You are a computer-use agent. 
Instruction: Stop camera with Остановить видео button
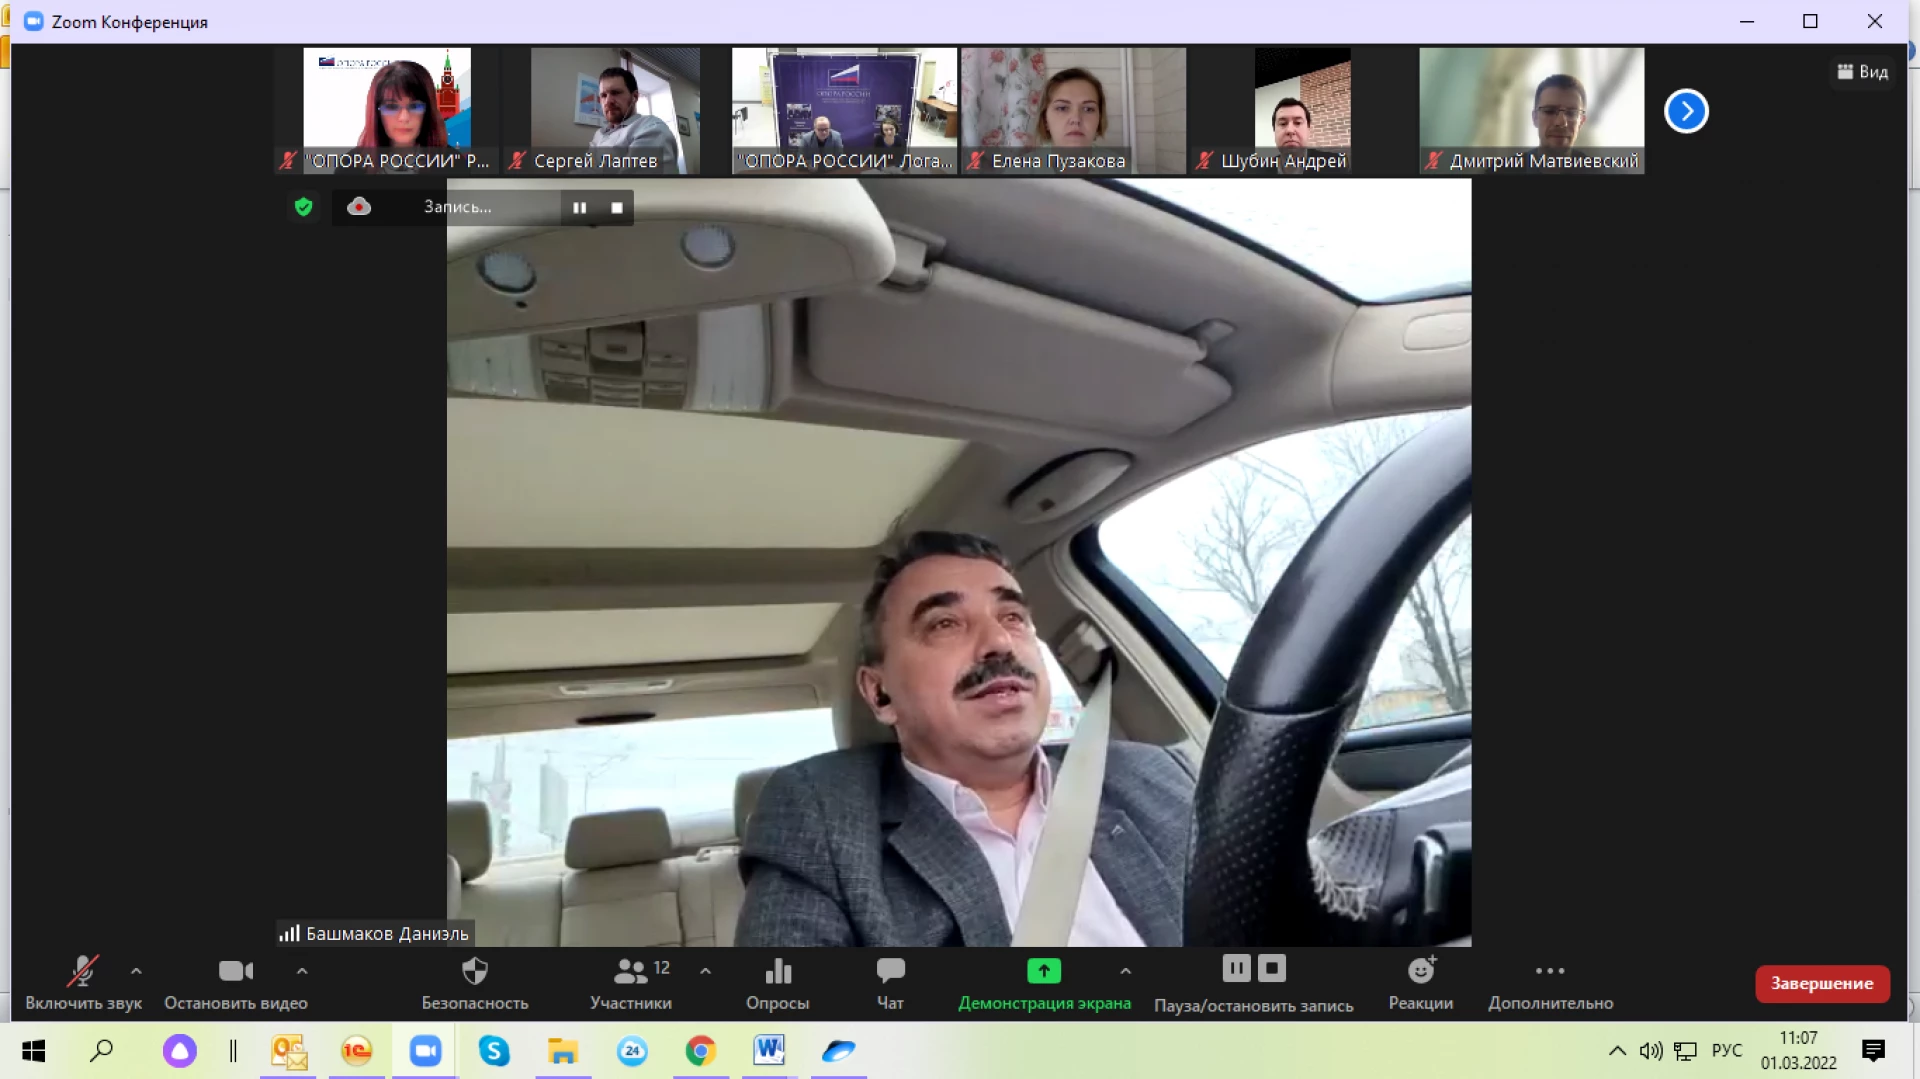tap(236, 983)
